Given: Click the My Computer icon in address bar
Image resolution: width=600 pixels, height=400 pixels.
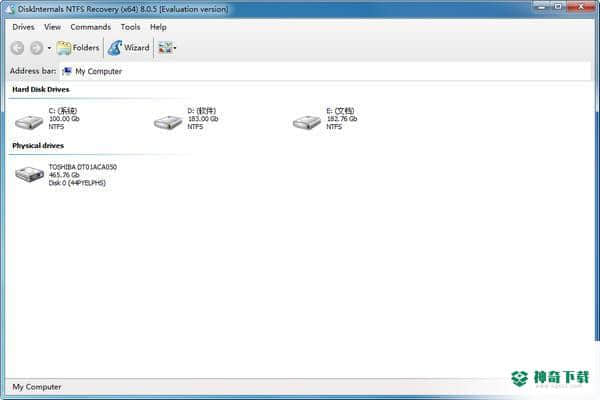Looking at the screenshot, I should [x=67, y=71].
